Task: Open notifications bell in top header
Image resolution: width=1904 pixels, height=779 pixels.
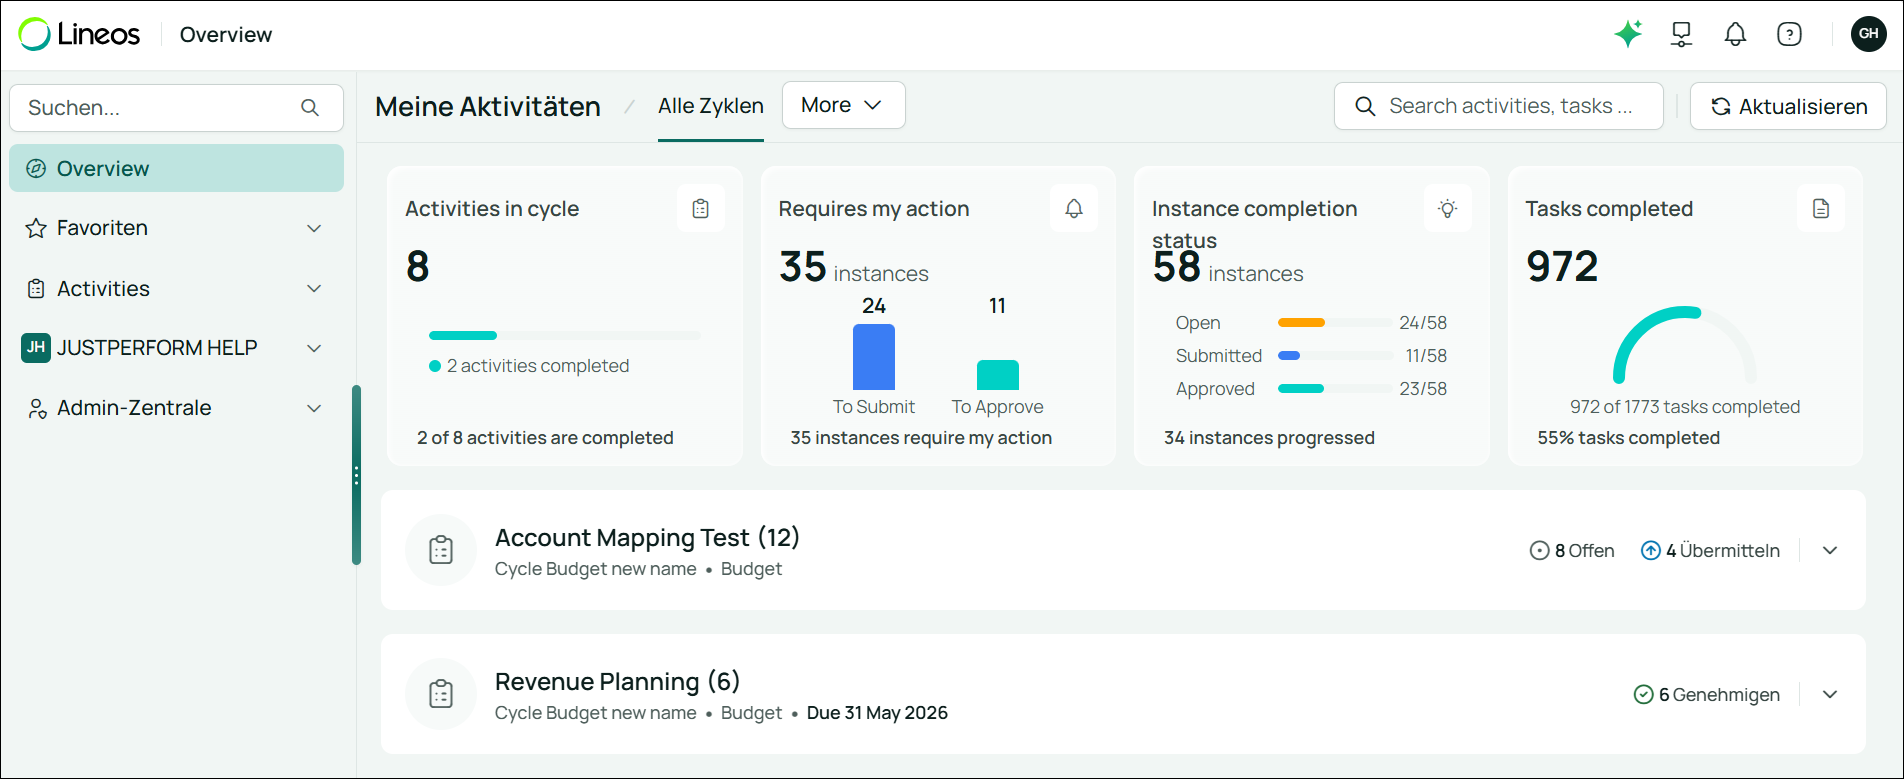Action: 1735,34
